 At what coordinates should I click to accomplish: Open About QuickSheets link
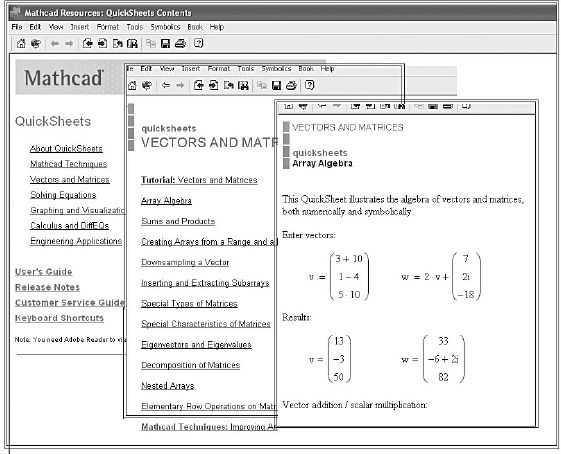[x=66, y=148]
